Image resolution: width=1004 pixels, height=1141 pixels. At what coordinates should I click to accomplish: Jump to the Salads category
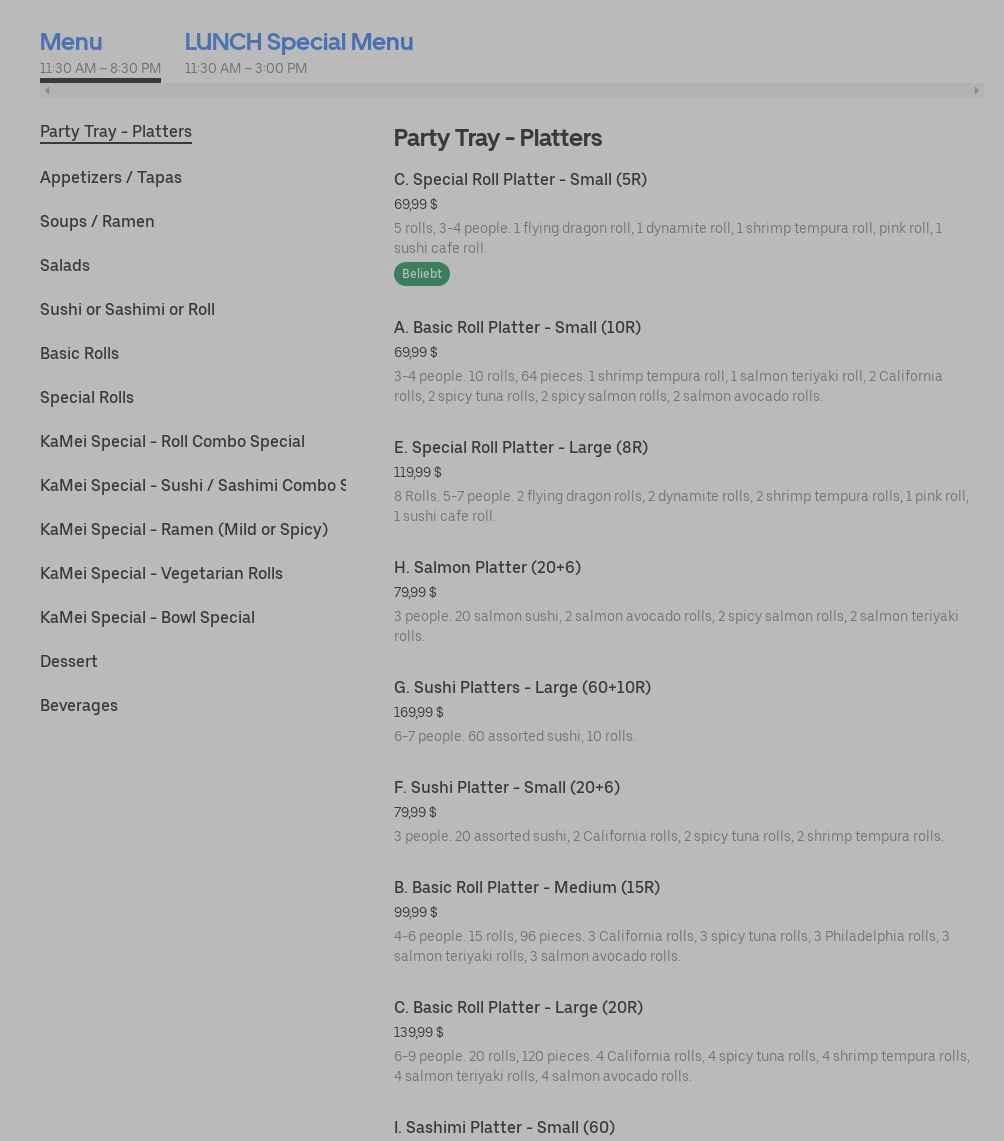65,265
